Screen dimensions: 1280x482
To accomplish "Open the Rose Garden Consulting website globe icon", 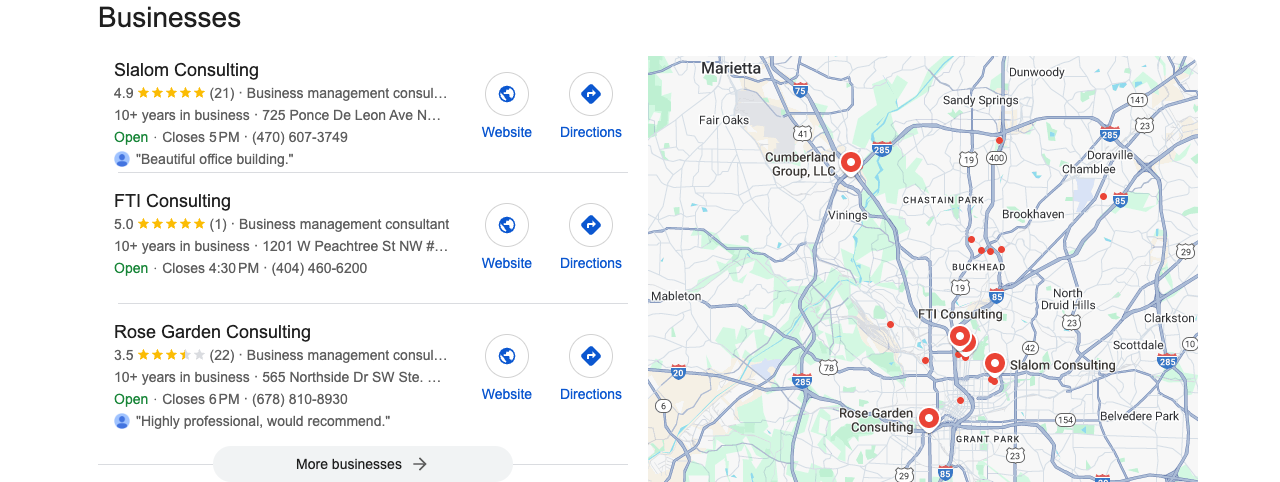I will point(507,356).
